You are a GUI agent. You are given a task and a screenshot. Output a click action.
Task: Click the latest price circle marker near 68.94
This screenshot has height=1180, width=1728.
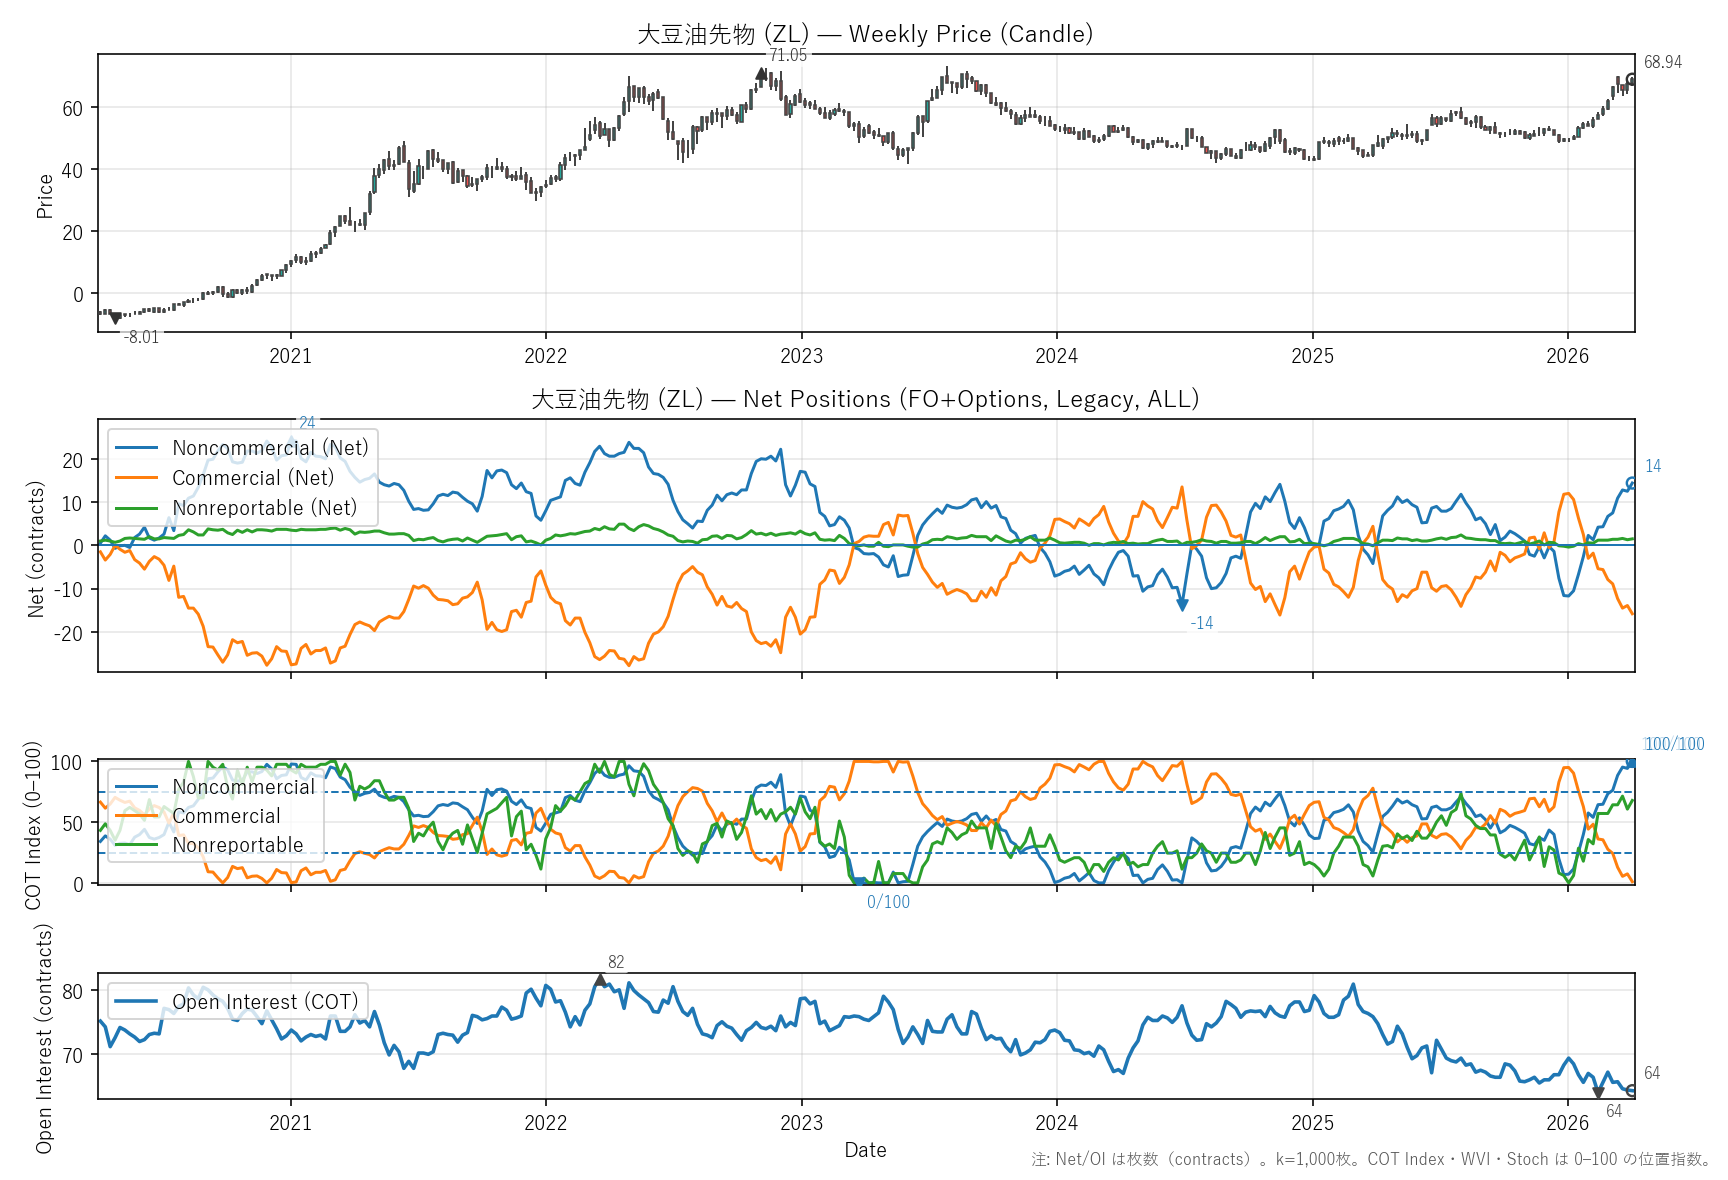1631,80
